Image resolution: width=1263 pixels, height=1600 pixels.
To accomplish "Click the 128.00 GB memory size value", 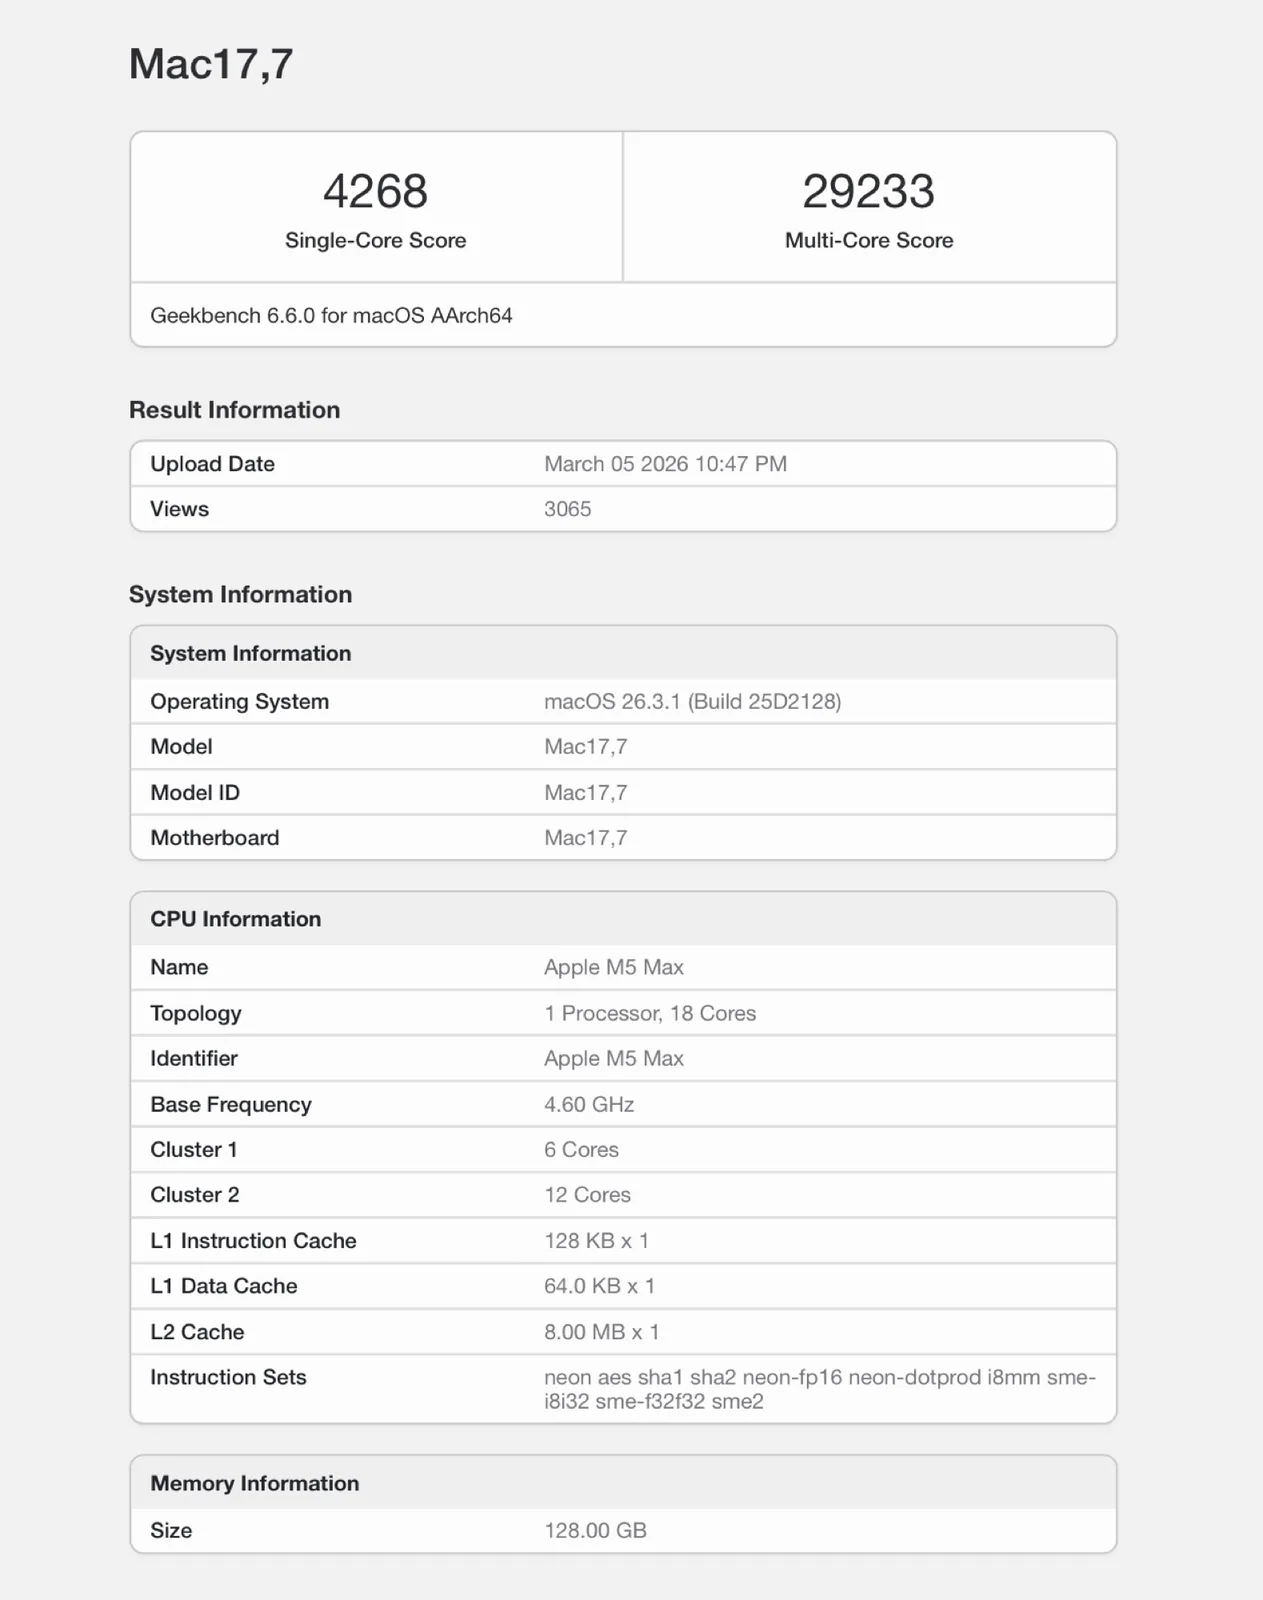I will (x=595, y=1530).
